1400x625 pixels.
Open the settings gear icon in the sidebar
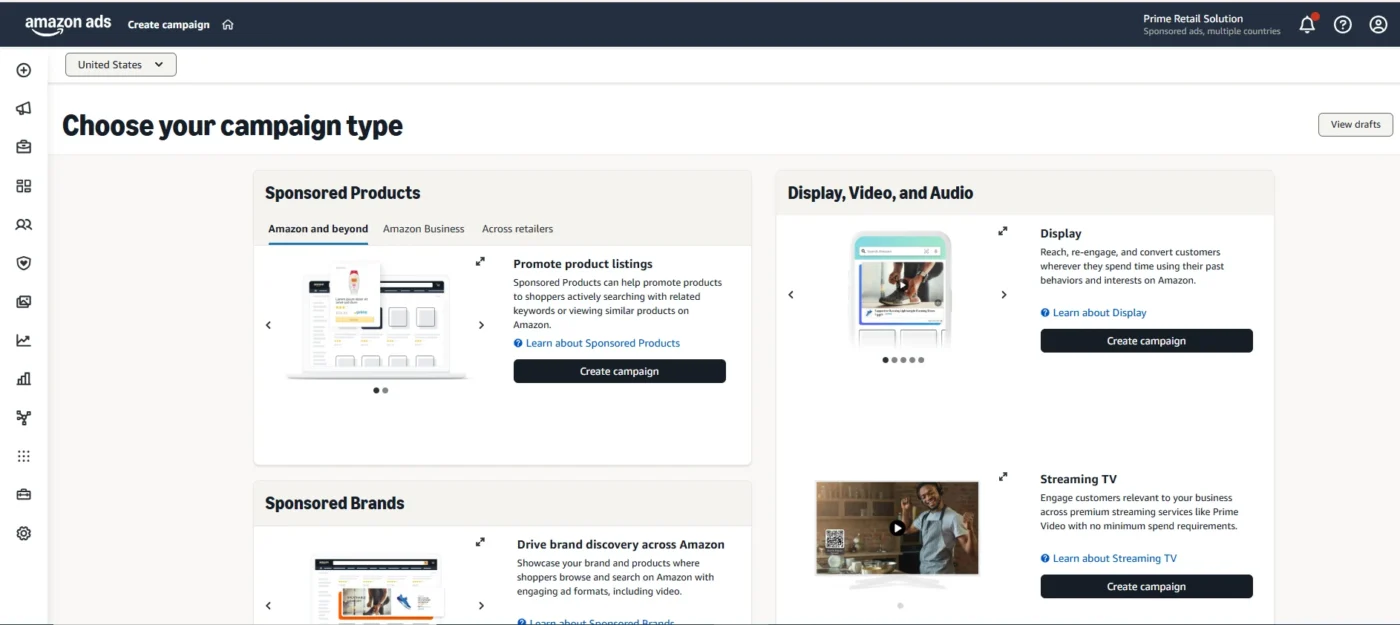[24, 534]
